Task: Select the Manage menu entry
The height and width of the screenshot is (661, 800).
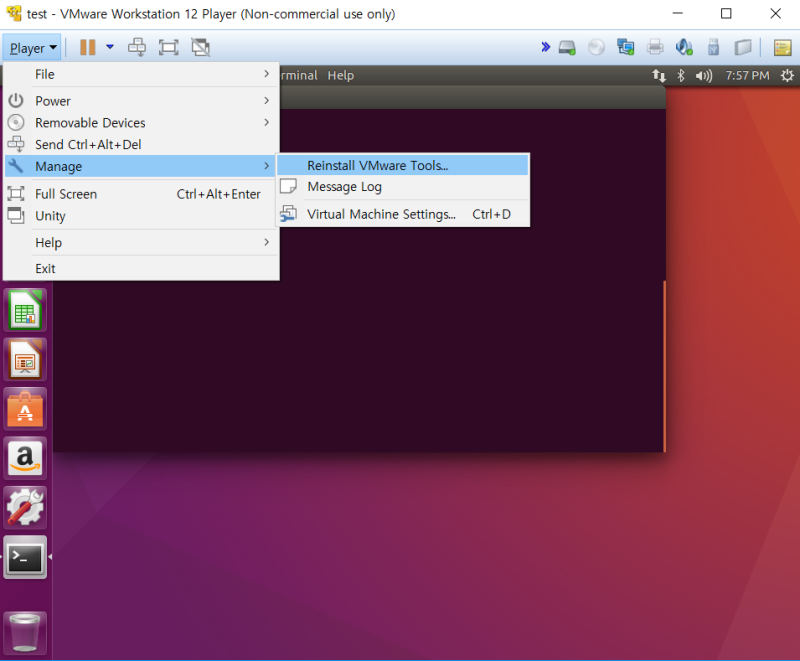Action: point(142,166)
